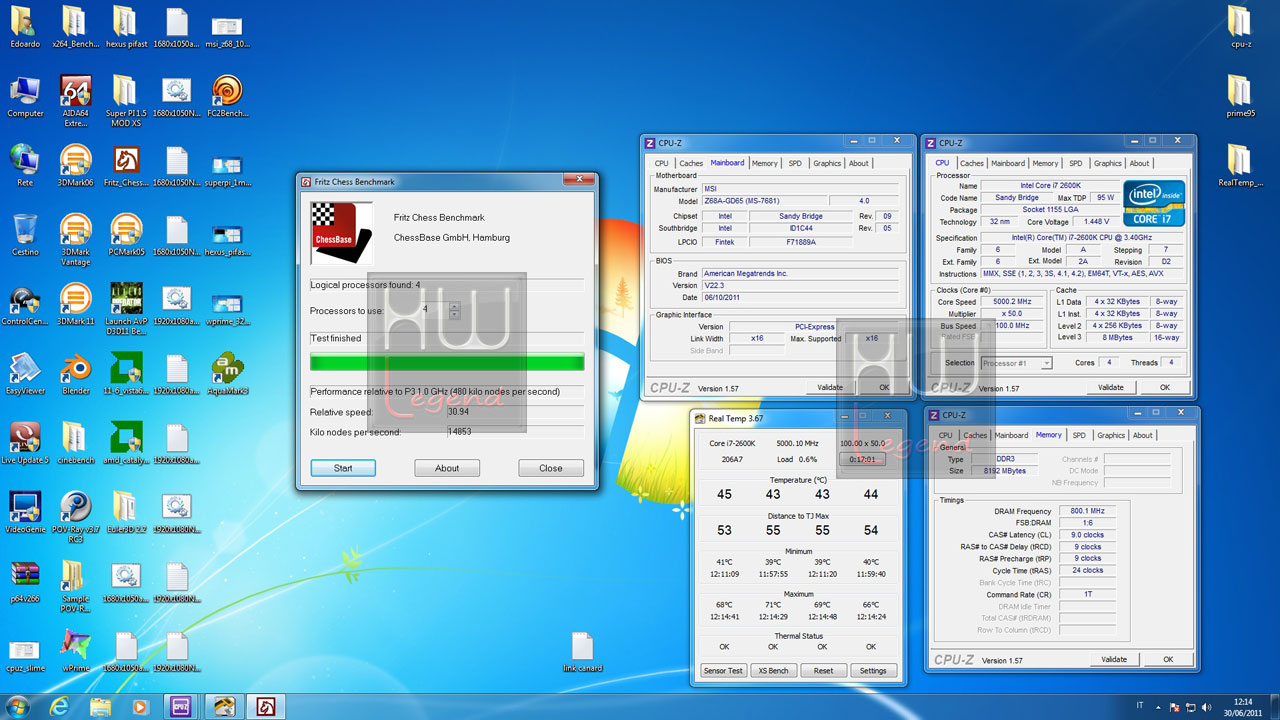The height and width of the screenshot is (720, 1280).
Task: Open the link canard file icon
Action: click(x=583, y=650)
